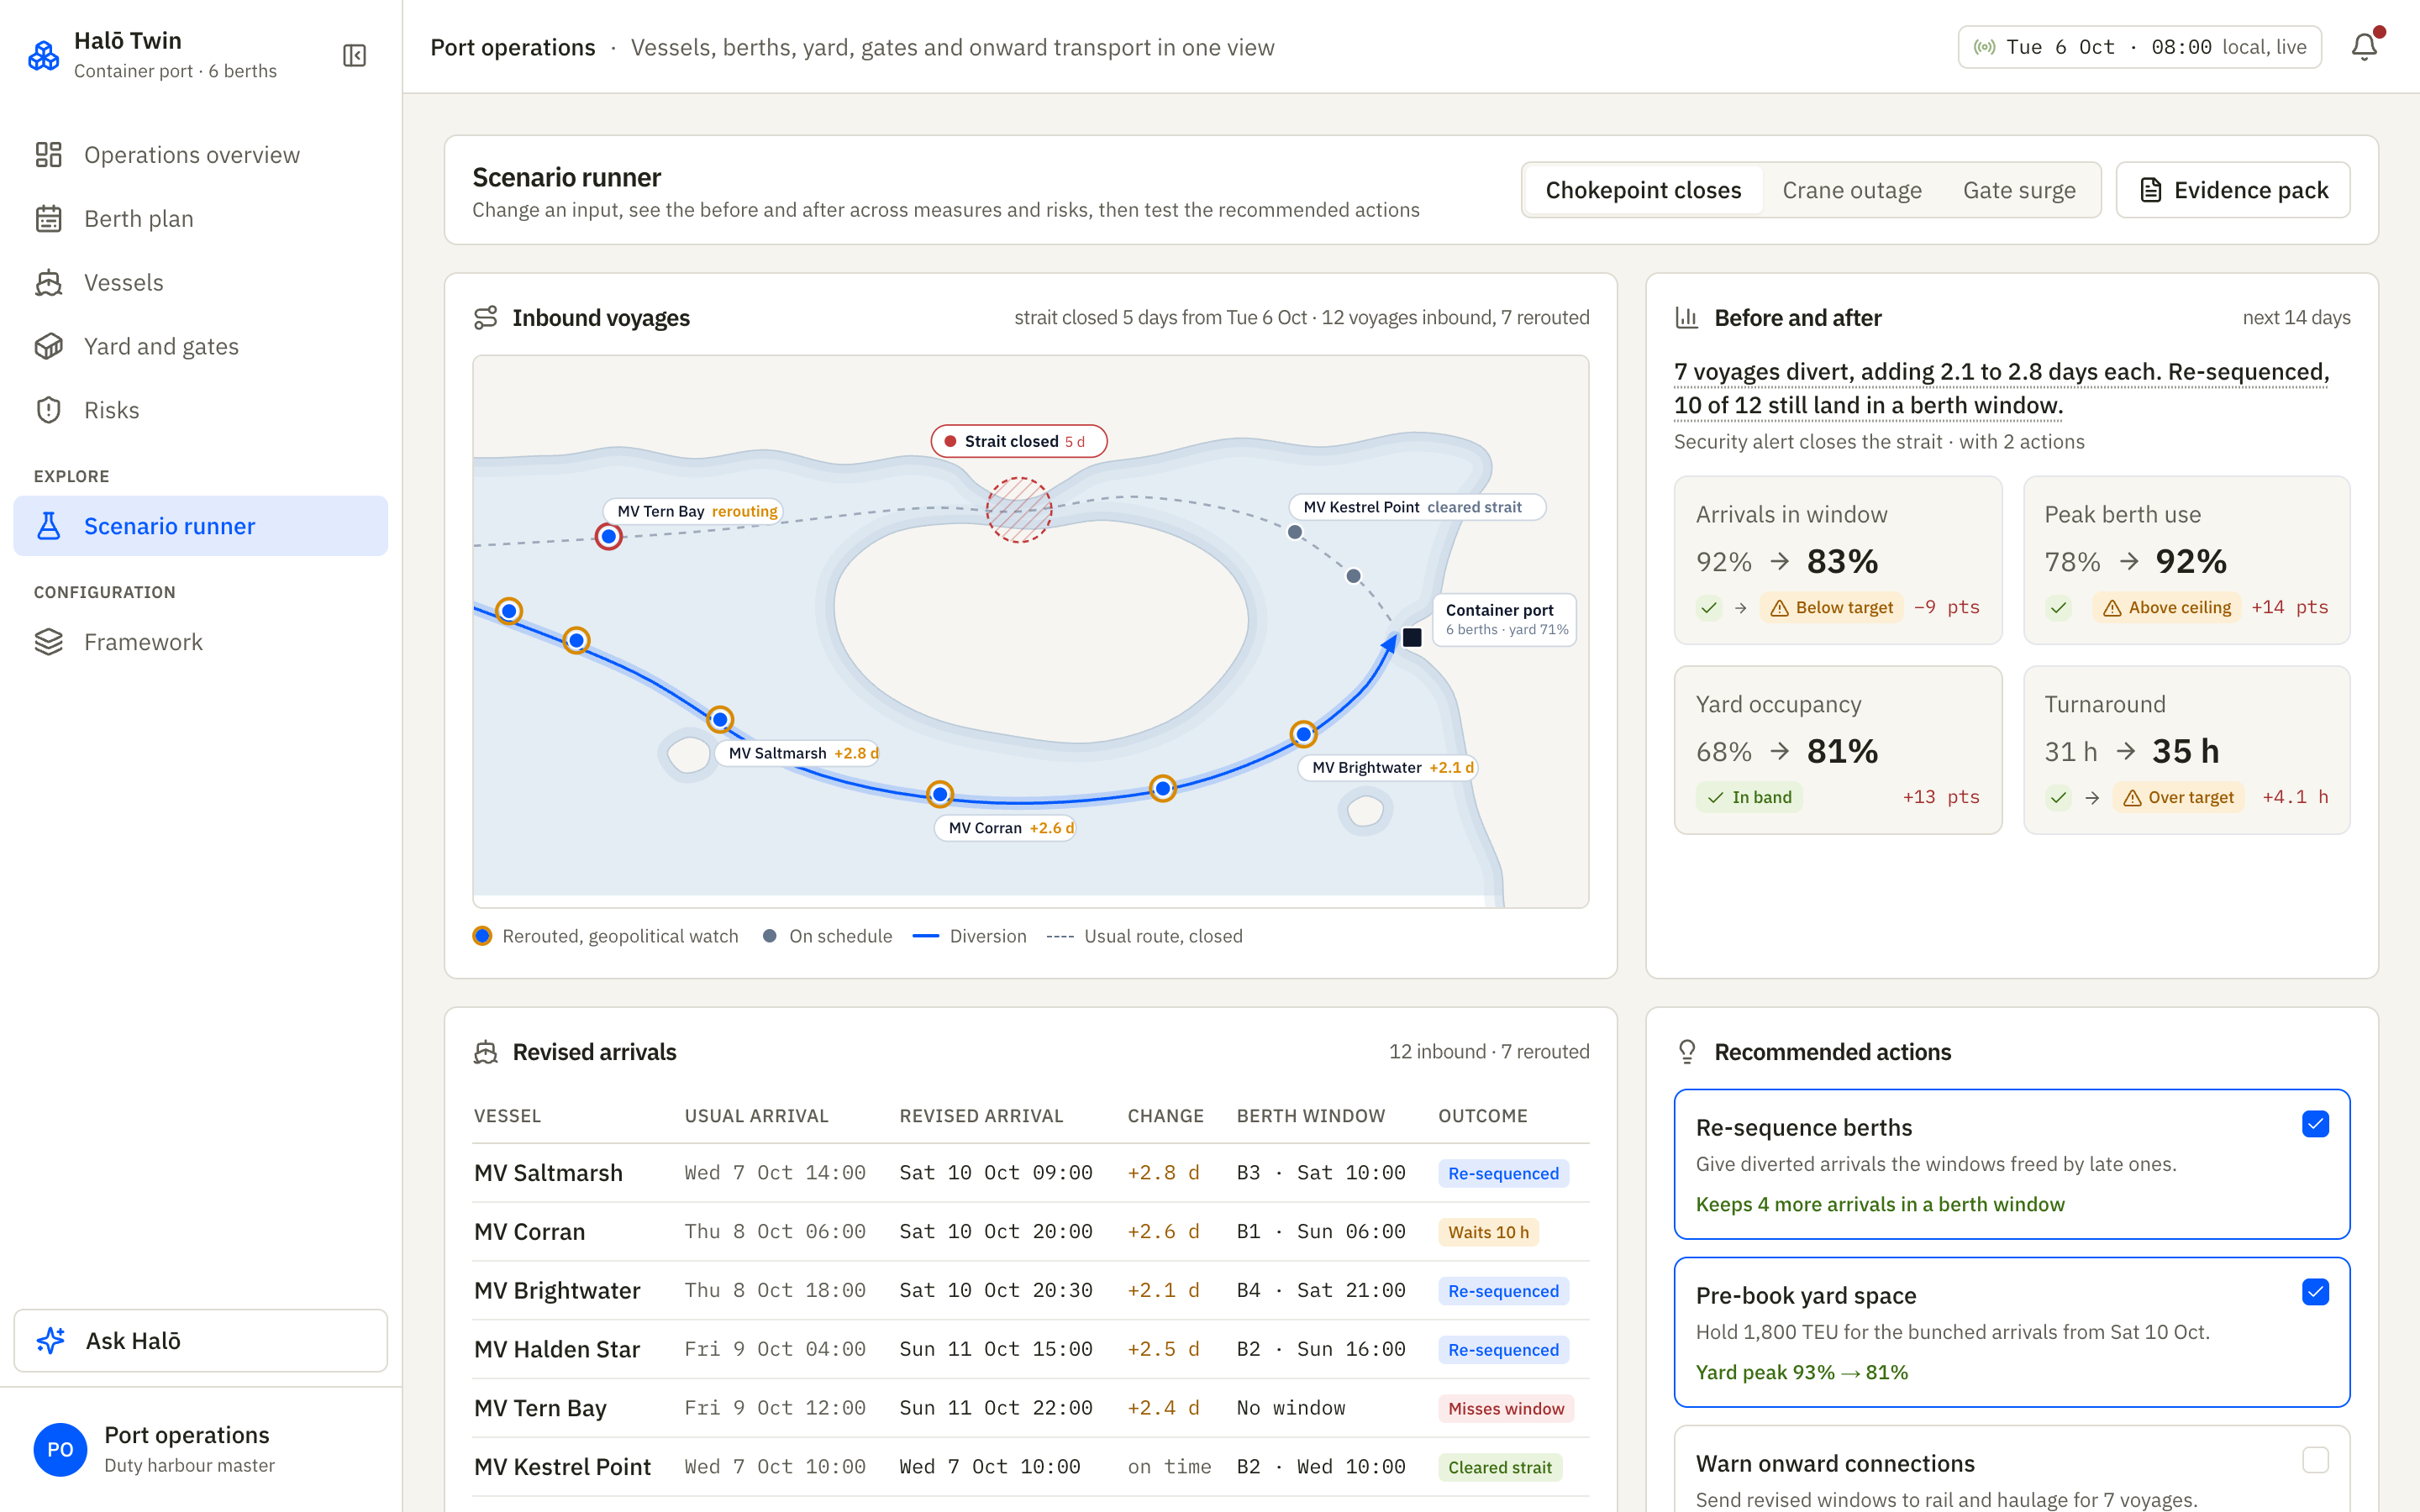2420x1512 pixels.
Task: Click the Inbound voyages route icon
Action: [486, 318]
